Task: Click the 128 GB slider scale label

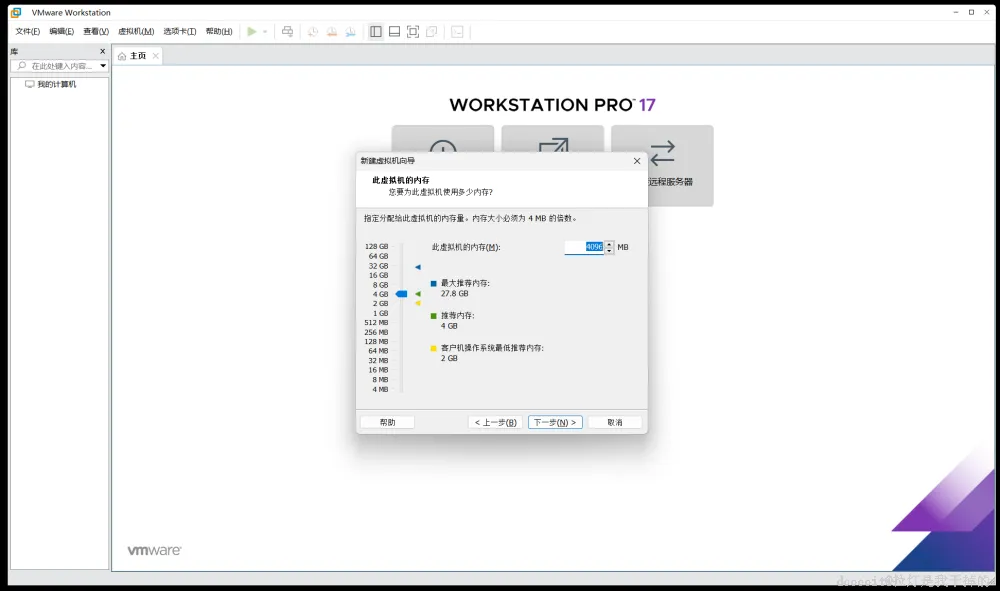Action: (x=376, y=246)
